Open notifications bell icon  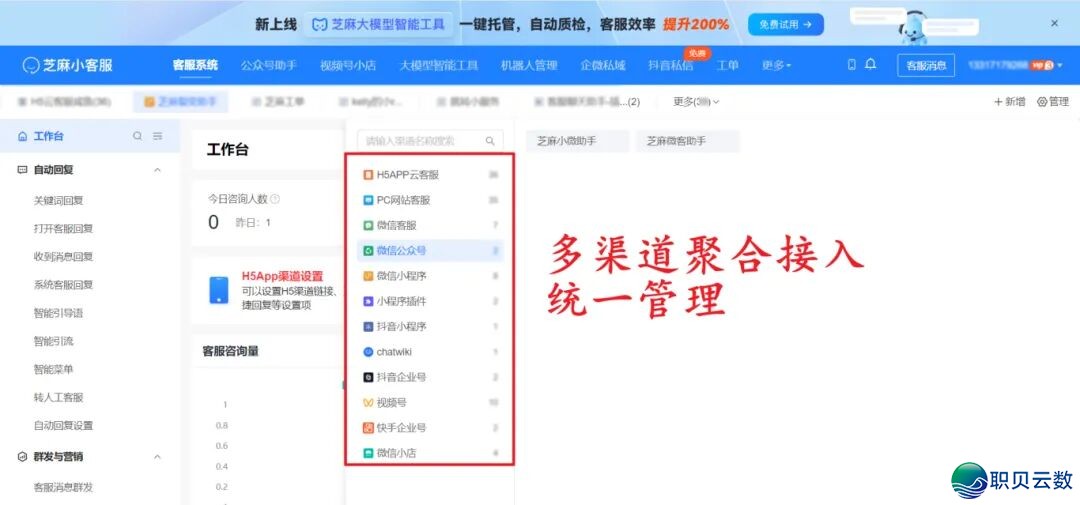871,65
